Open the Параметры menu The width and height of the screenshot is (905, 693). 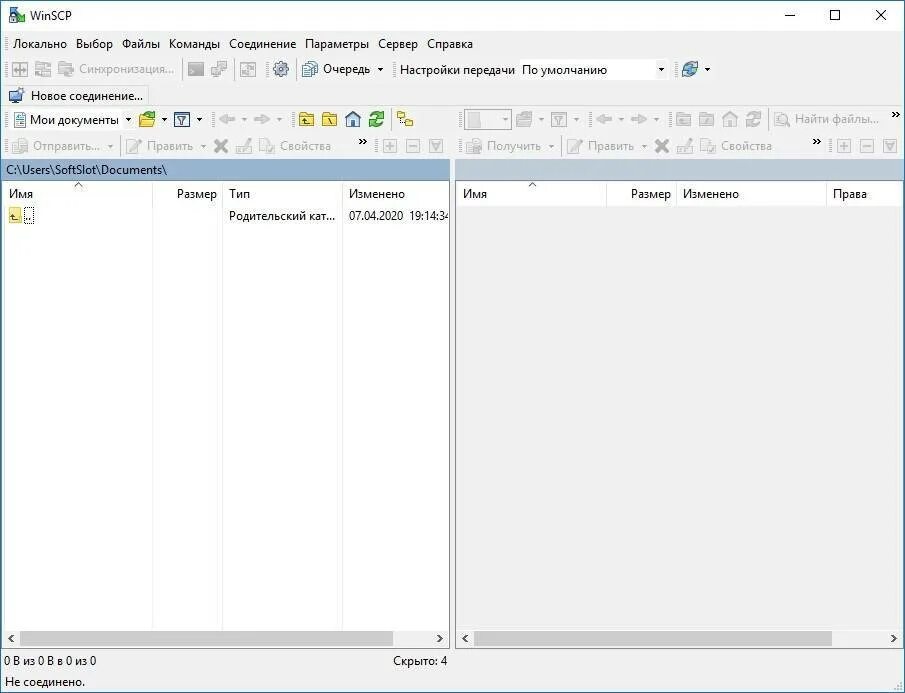[x=336, y=44]
